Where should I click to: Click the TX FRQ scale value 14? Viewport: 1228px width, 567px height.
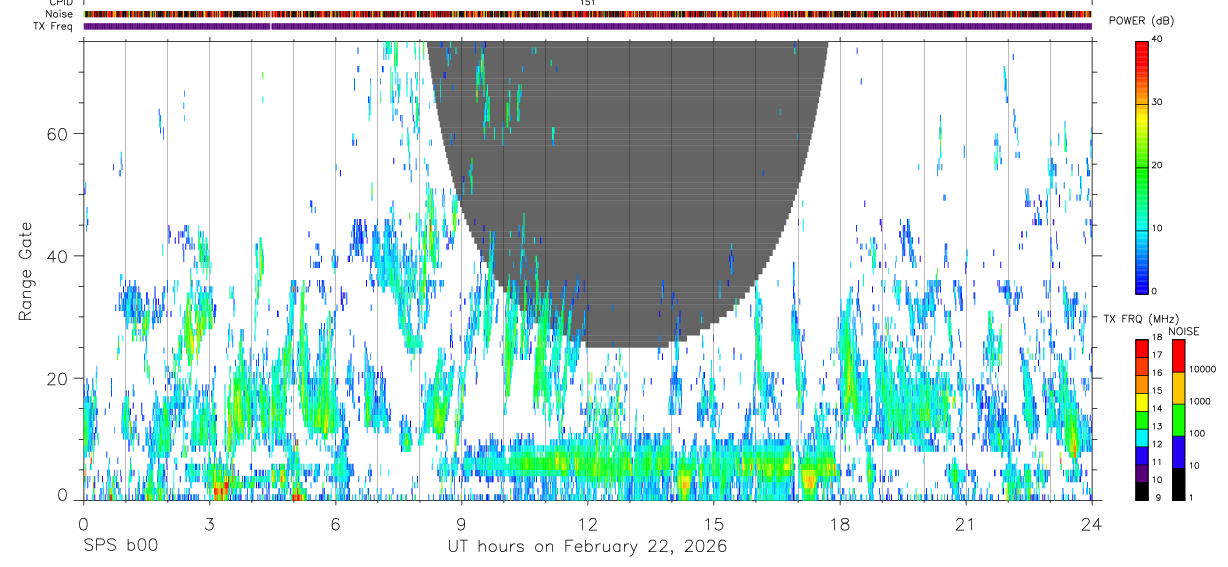click(x=1157, y=409)
